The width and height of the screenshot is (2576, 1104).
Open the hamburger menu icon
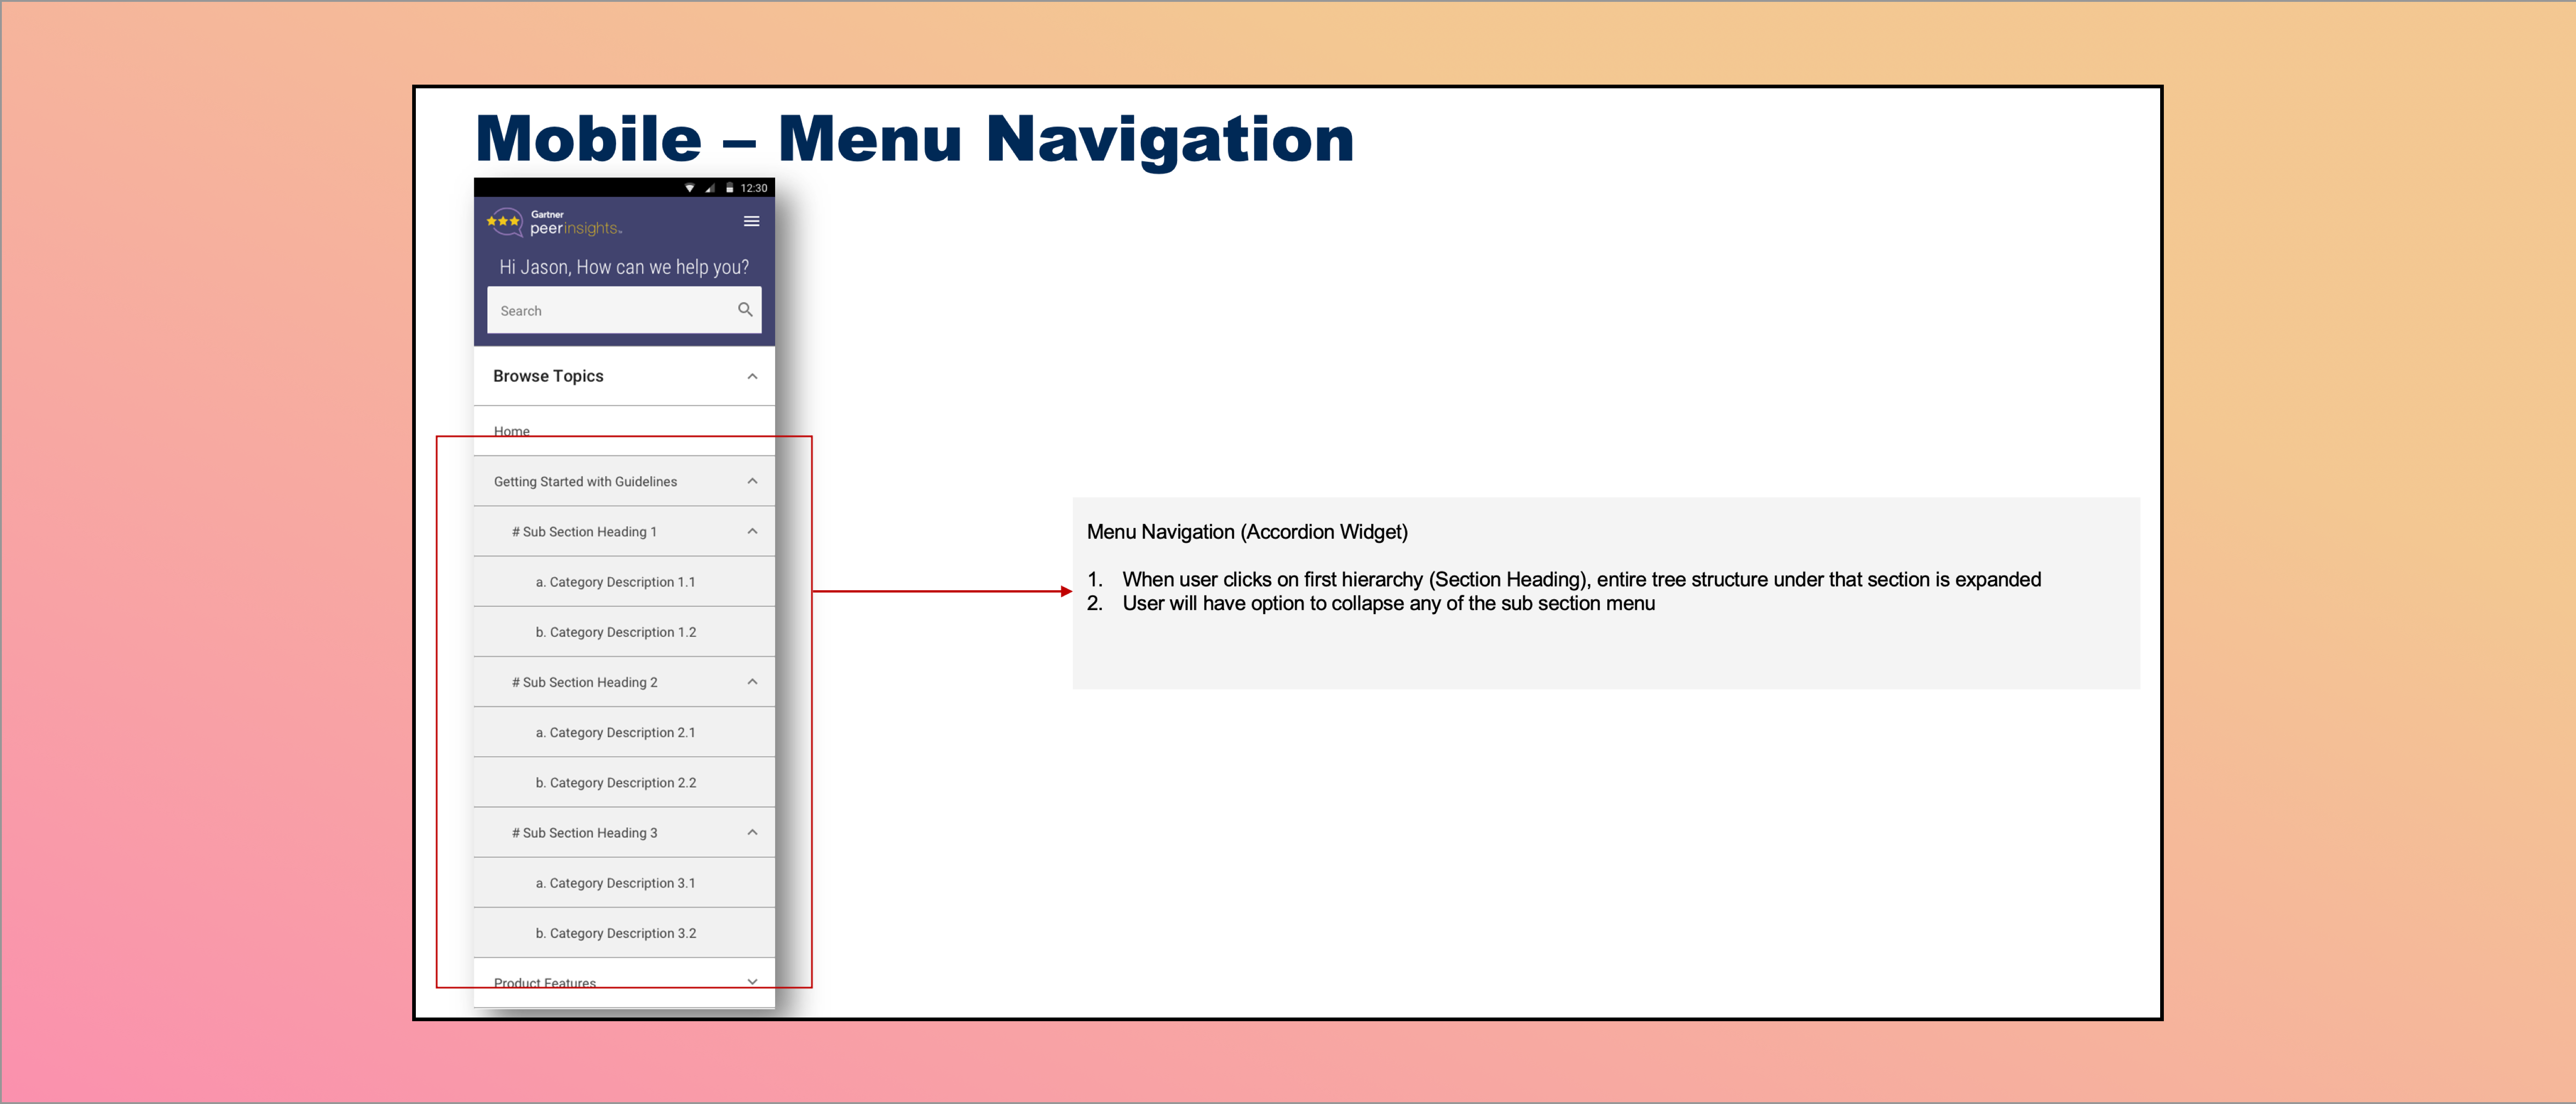(751, 221)
